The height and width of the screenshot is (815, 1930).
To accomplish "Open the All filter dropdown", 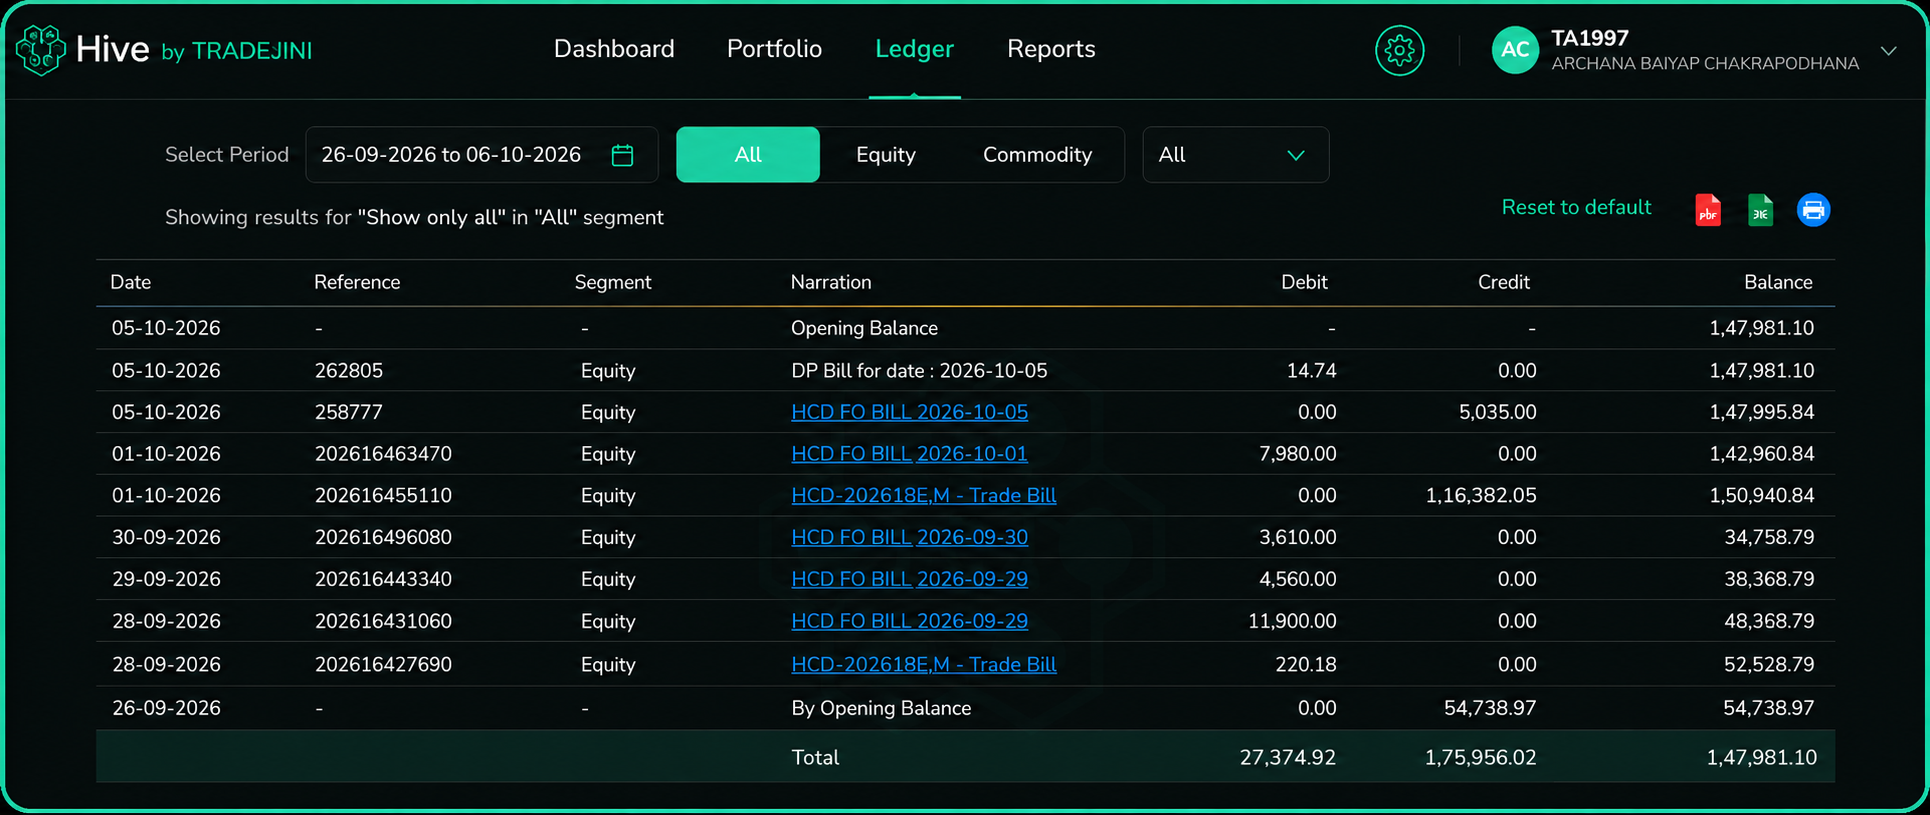I will click(1235, 155).
